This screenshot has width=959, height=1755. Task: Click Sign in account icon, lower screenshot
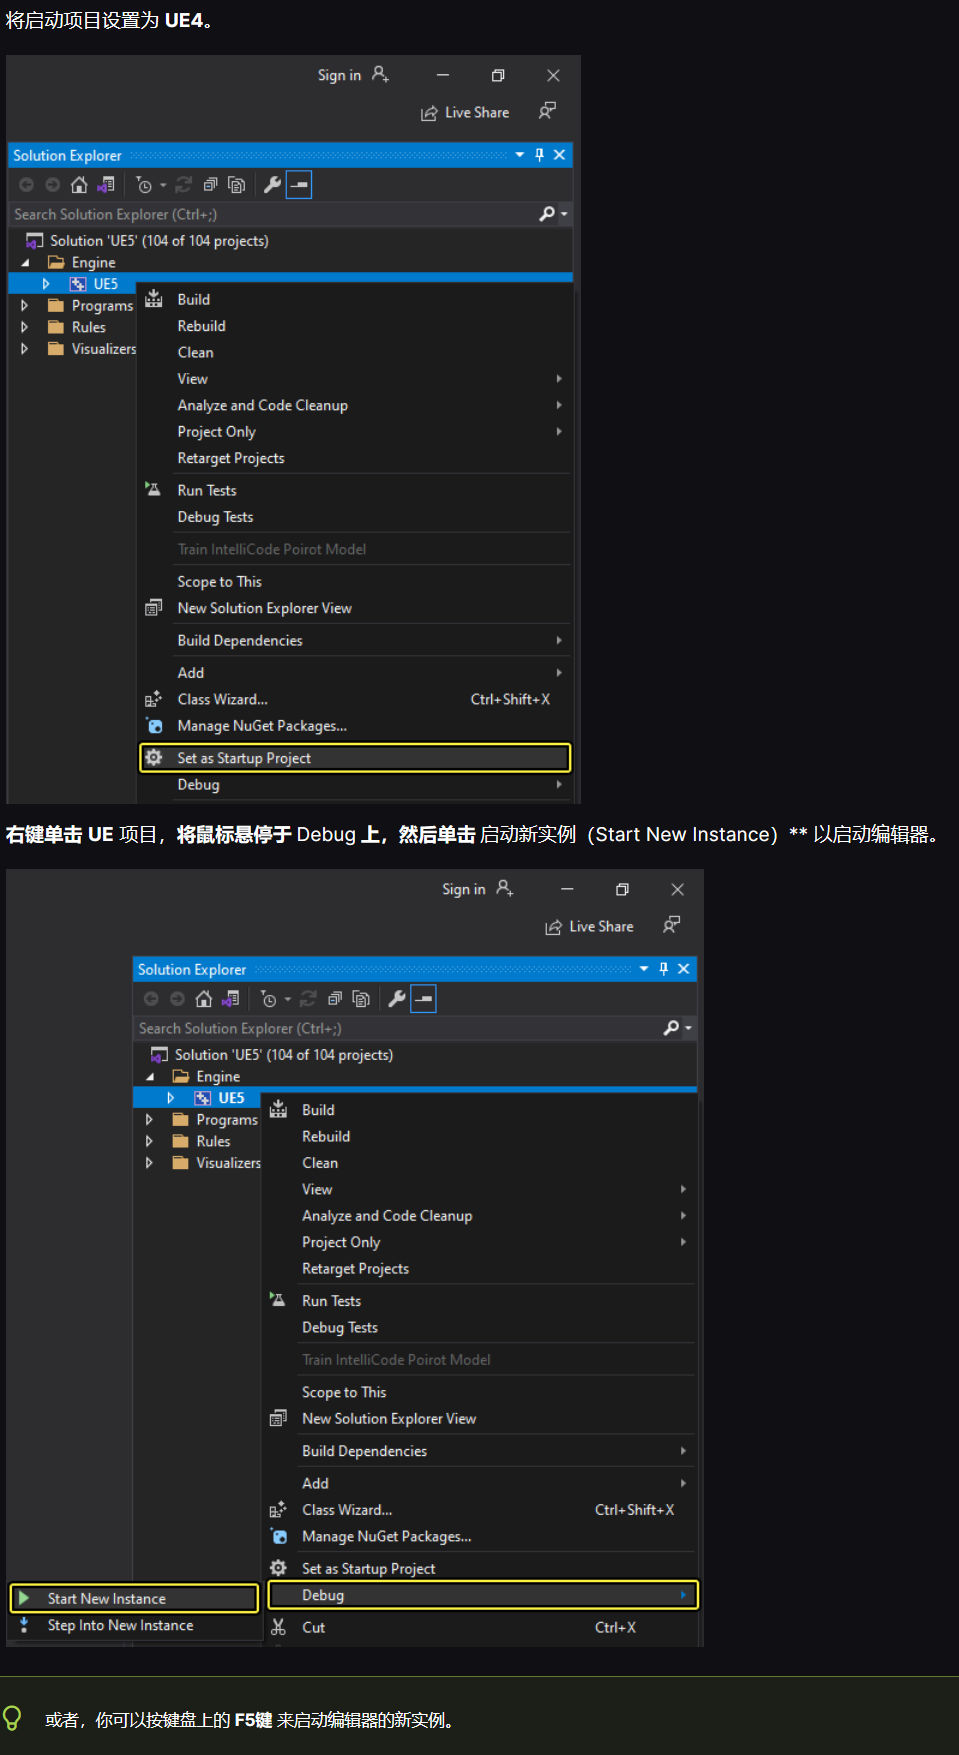505,889
